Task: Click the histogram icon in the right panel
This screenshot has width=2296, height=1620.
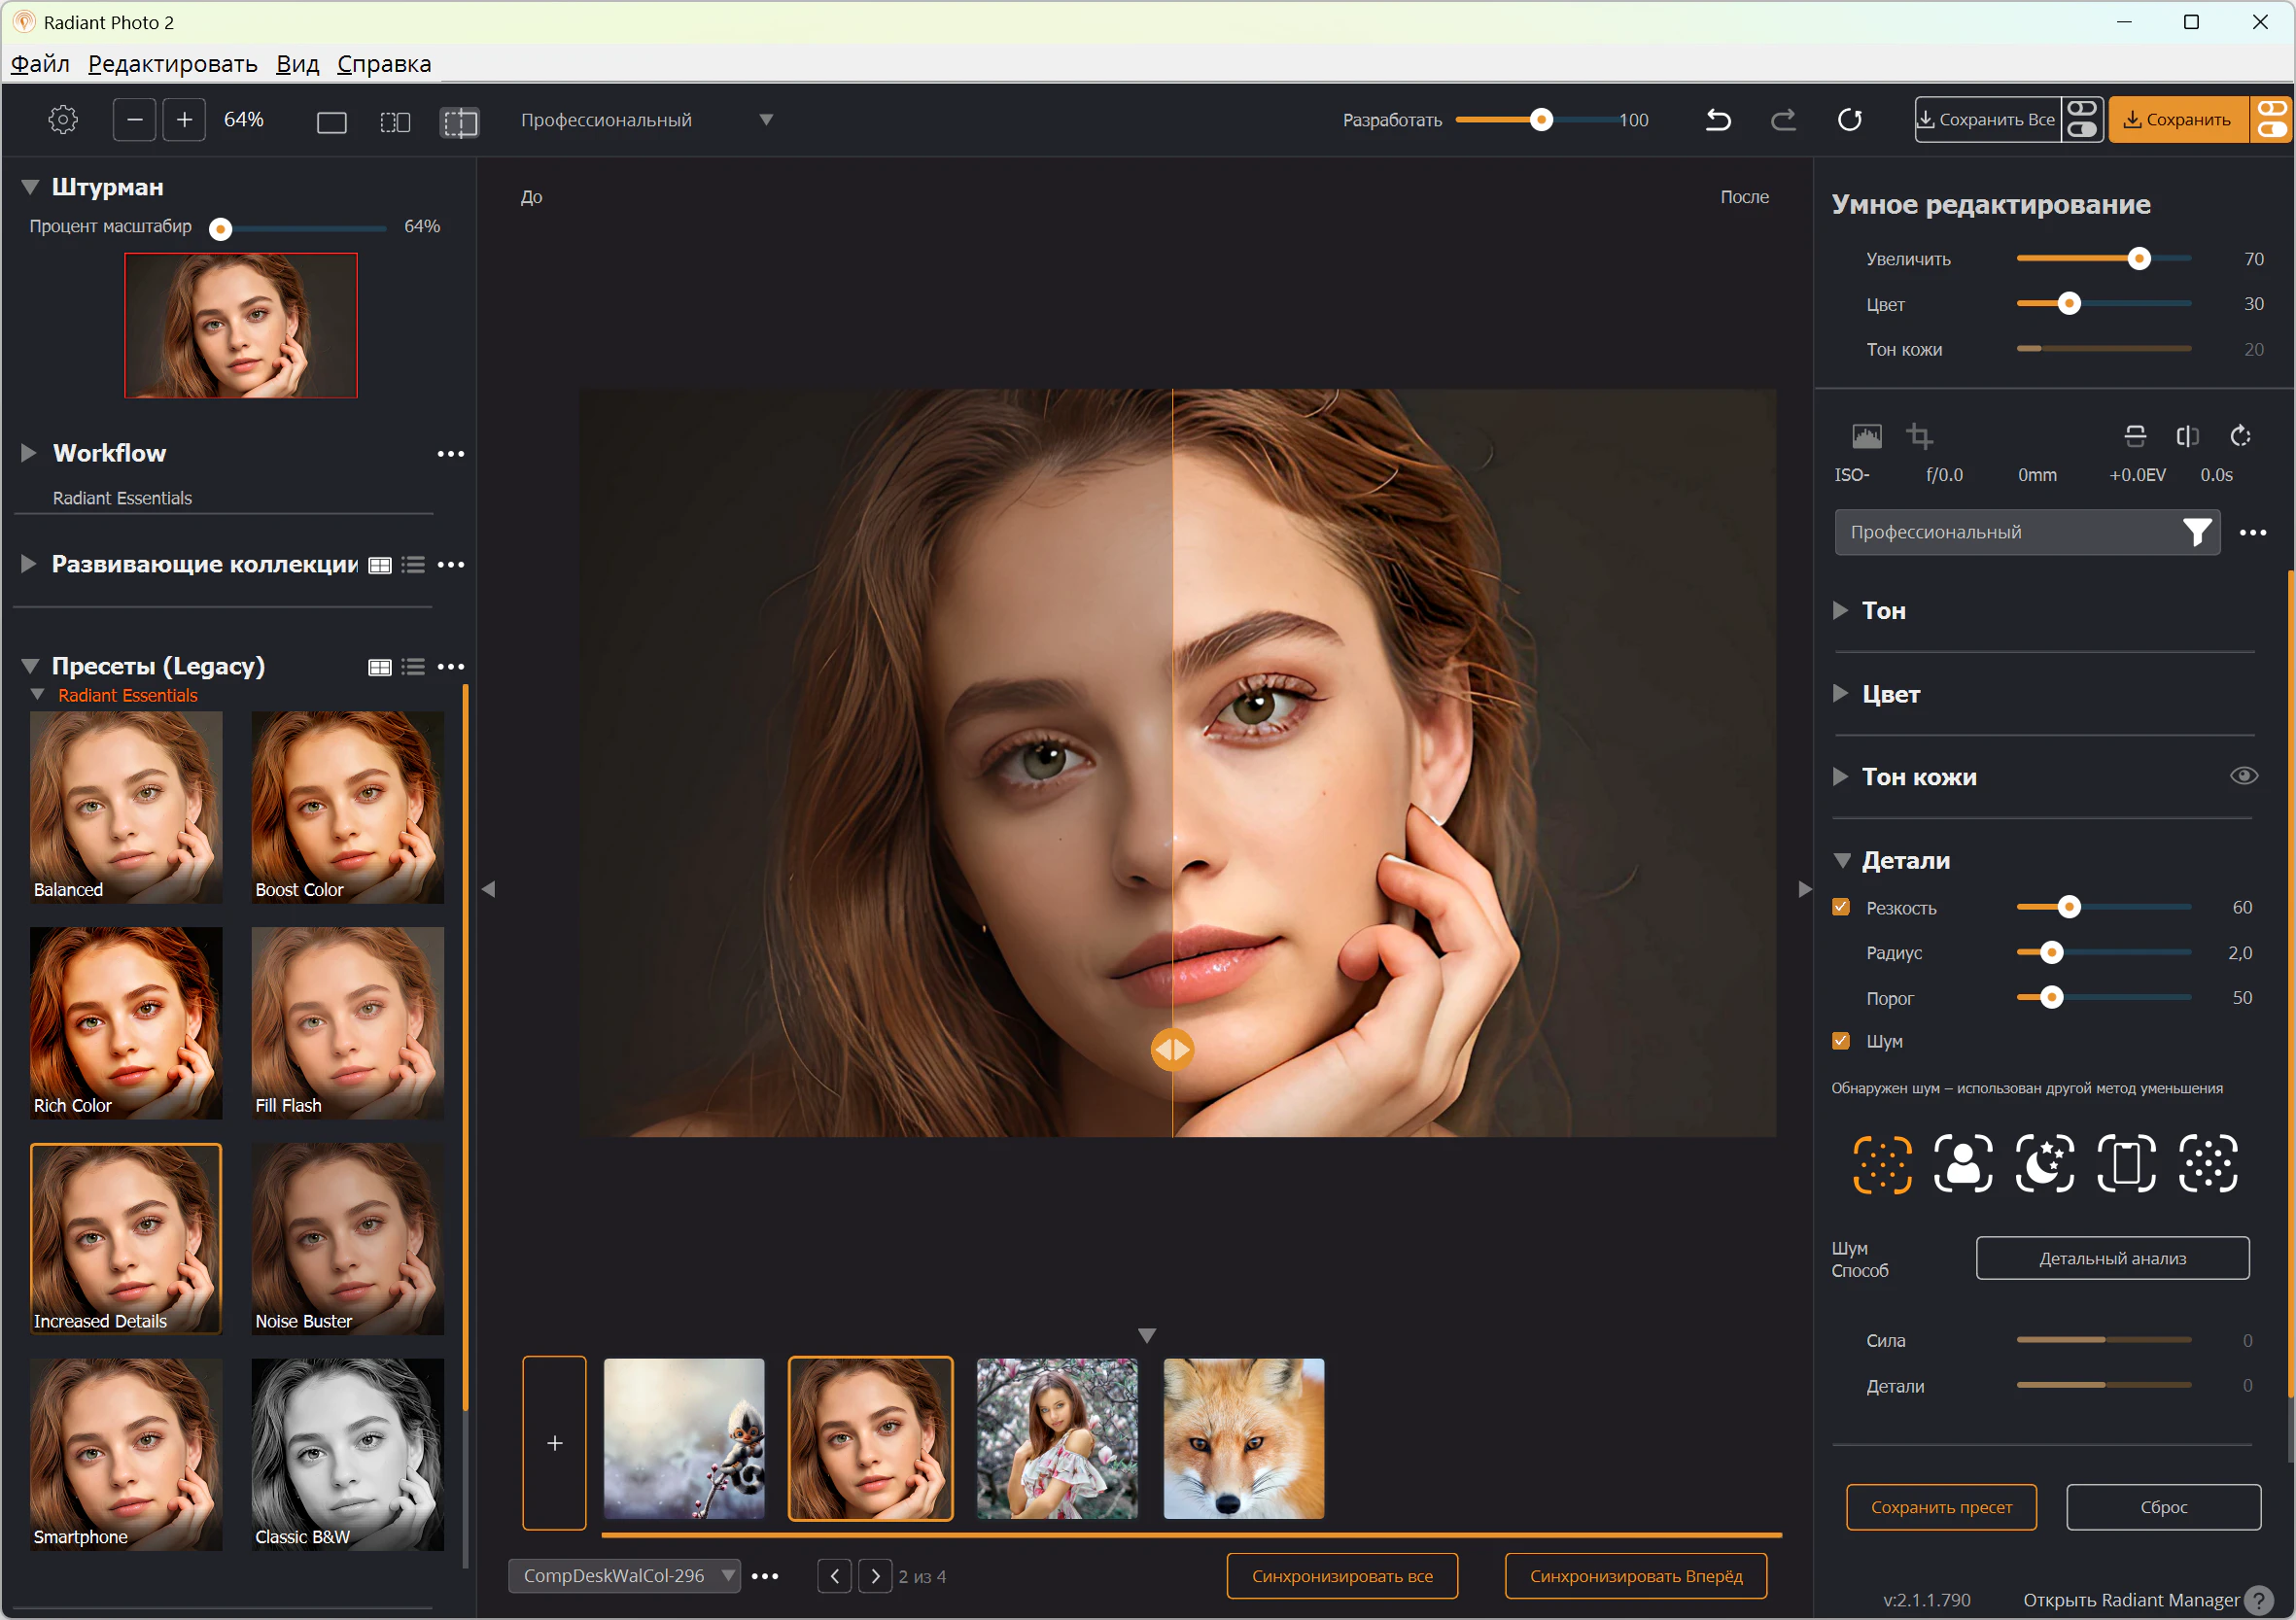Action: pos(1866,436)
